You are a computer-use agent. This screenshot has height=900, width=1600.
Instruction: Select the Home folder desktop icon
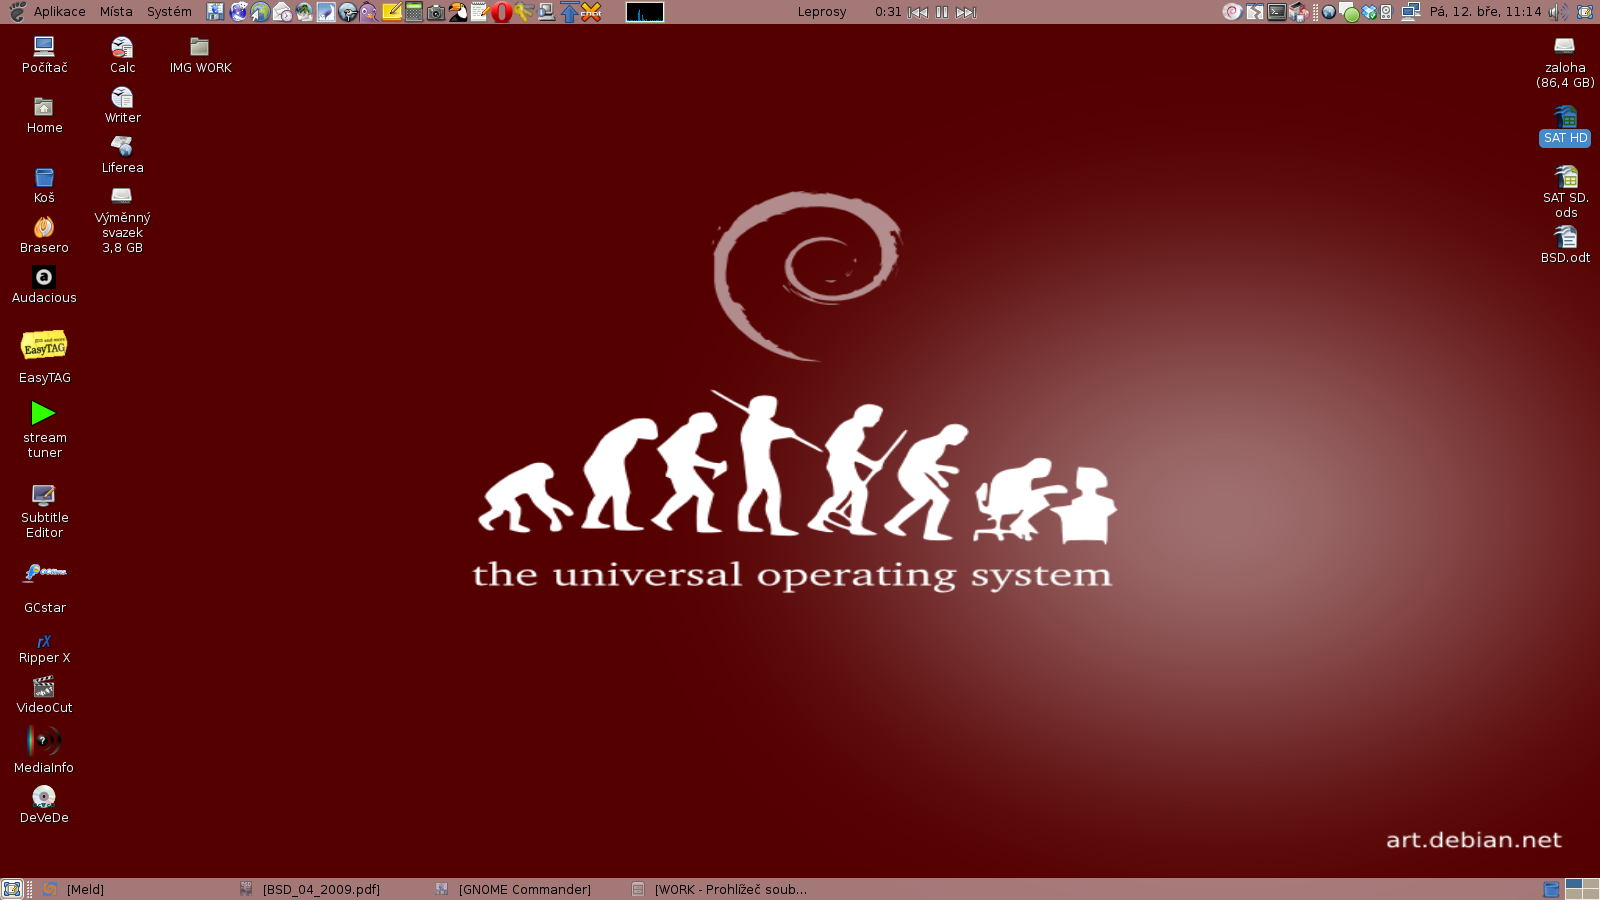click(x=44, y=116)
